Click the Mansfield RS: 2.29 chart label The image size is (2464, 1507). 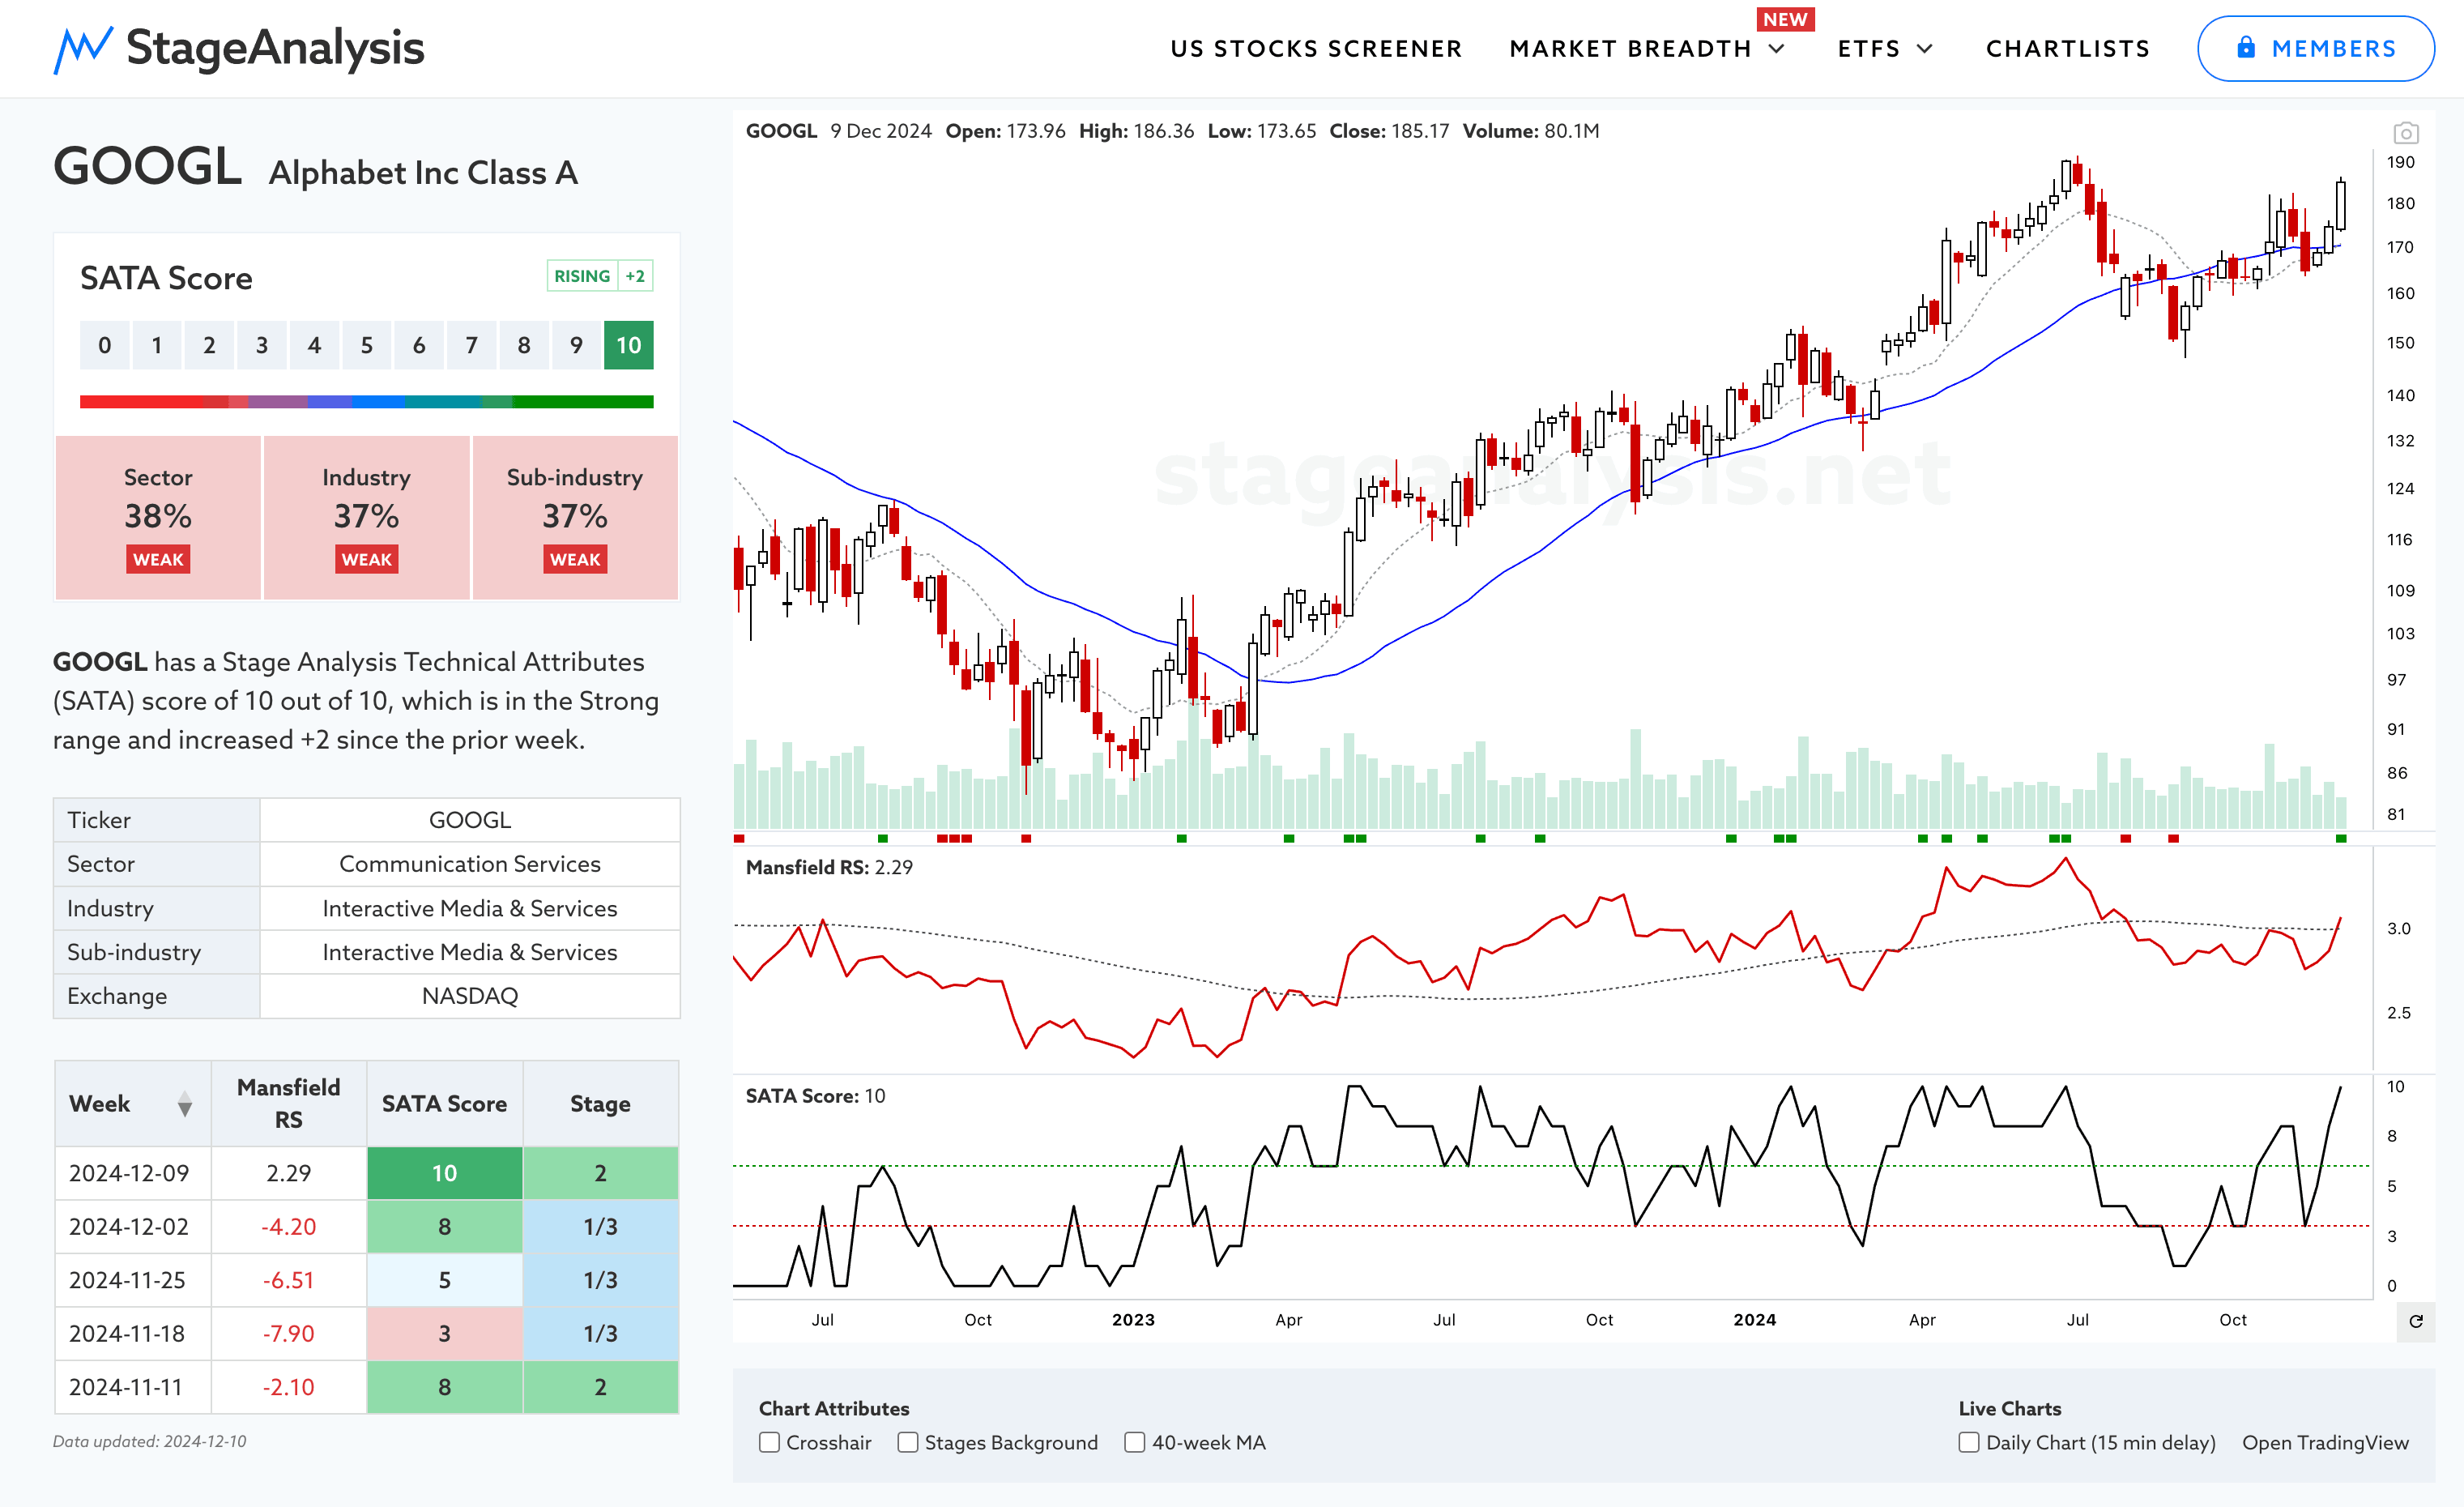click(x=829, y=867)
